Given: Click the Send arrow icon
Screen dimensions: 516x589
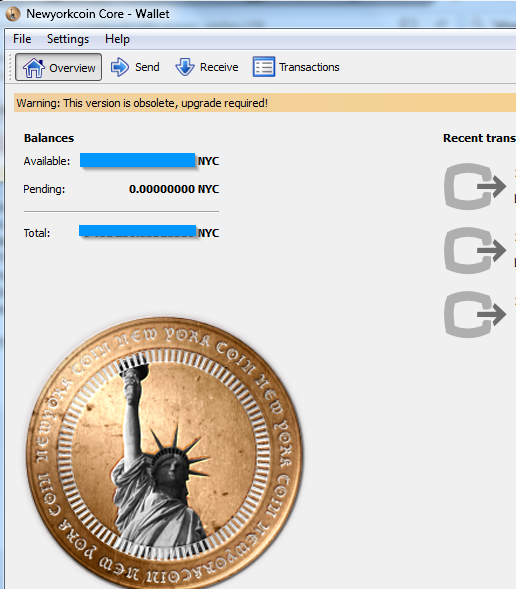Looking at the screenshot, I should [x=120, y=67].
